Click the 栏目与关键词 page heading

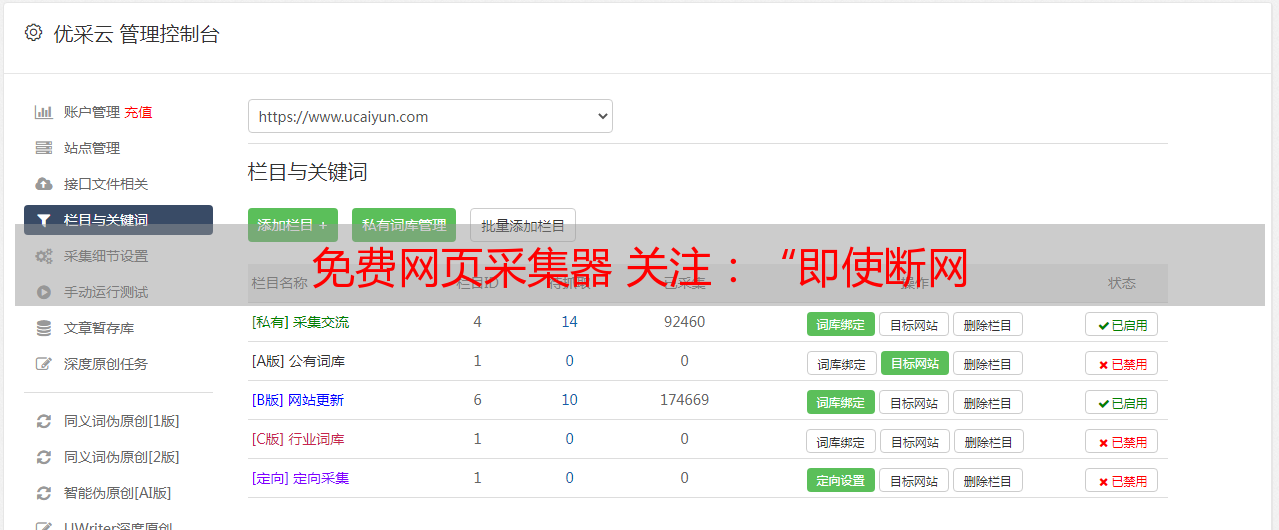tap(308, 172)
